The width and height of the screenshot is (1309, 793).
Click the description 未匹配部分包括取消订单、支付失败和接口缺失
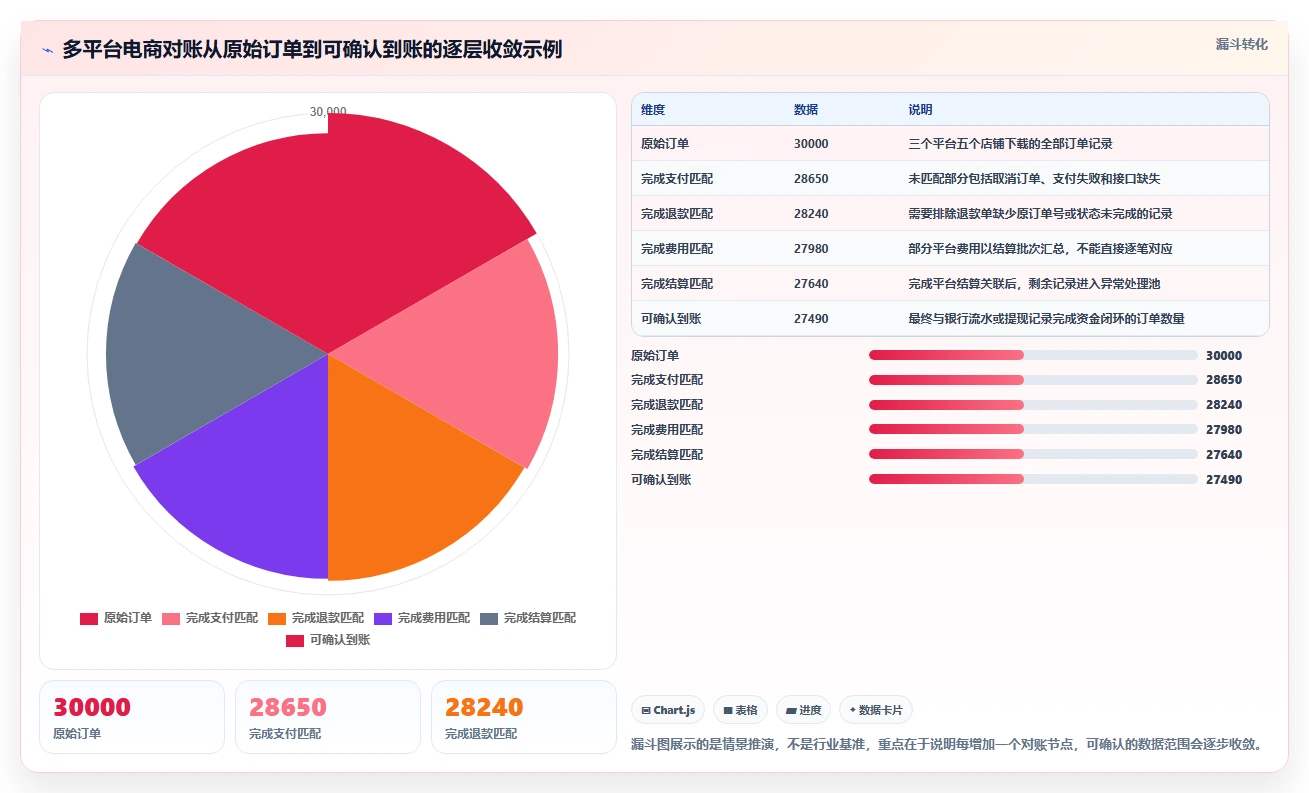1034,179
